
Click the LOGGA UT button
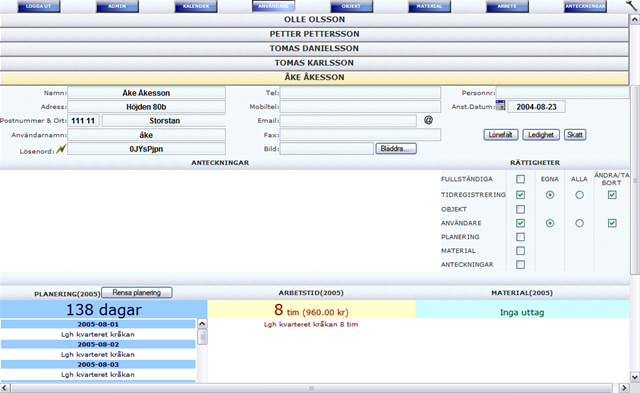pyautogui.click(x=38, y=6)
